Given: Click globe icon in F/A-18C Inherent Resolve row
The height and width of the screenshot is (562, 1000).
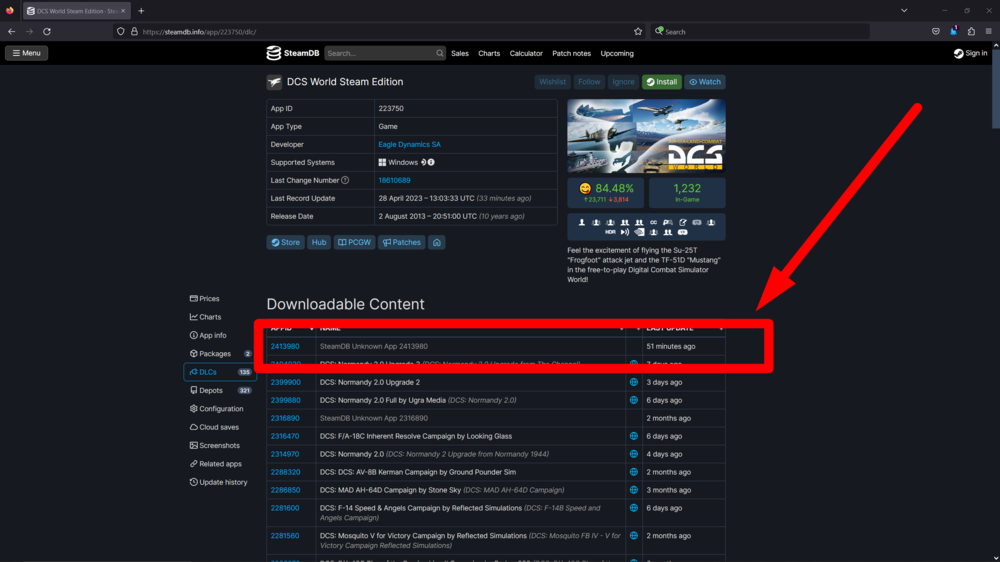Looking at the screenshot, I should click(633, 436).
